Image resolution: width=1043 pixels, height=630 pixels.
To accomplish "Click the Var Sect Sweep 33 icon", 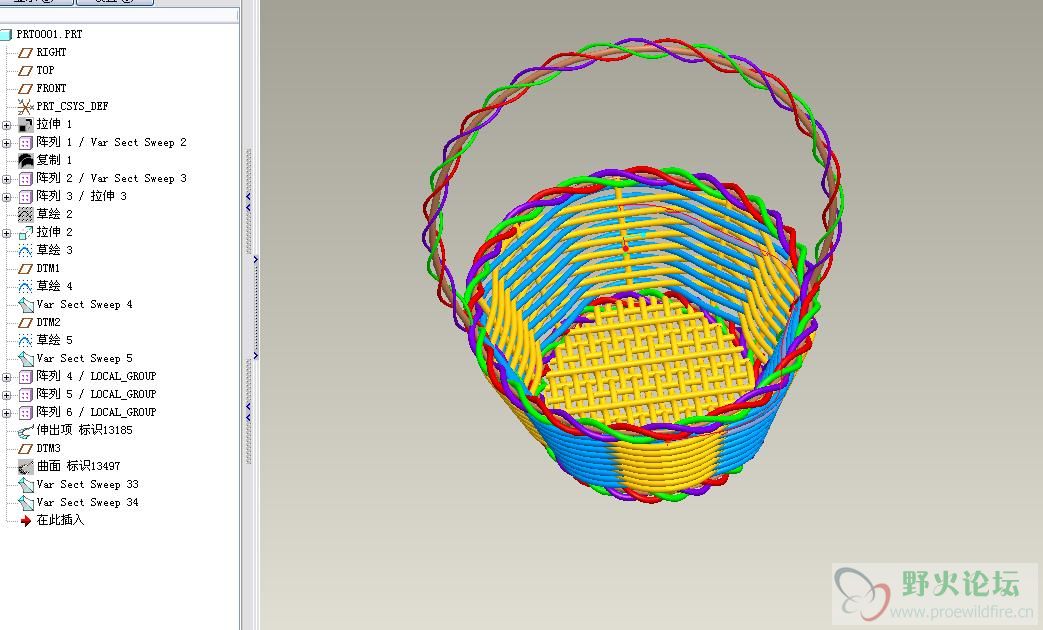I will coord(25,485).
